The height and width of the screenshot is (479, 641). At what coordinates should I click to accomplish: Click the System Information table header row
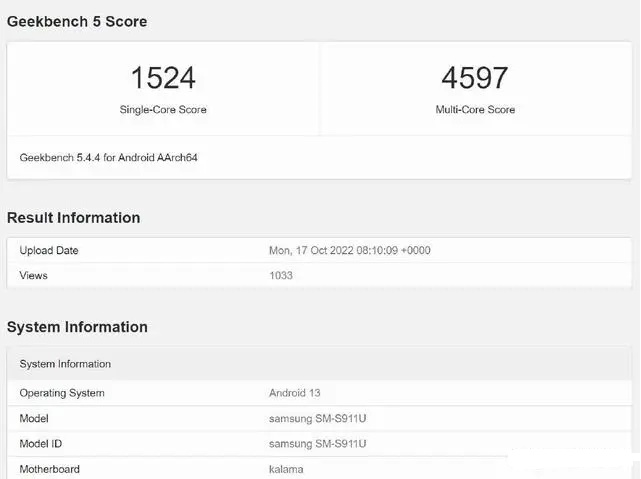319,364
